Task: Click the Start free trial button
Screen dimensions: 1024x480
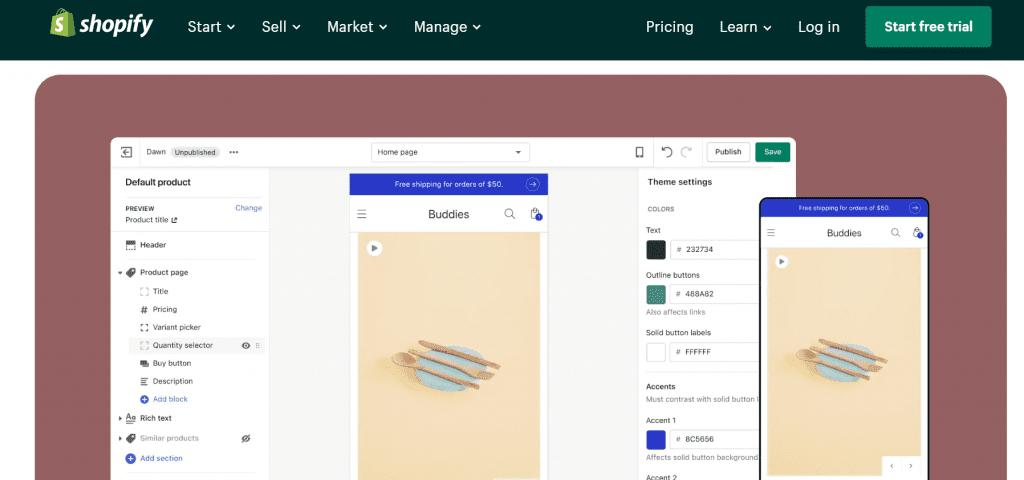Action: point(927,27)
